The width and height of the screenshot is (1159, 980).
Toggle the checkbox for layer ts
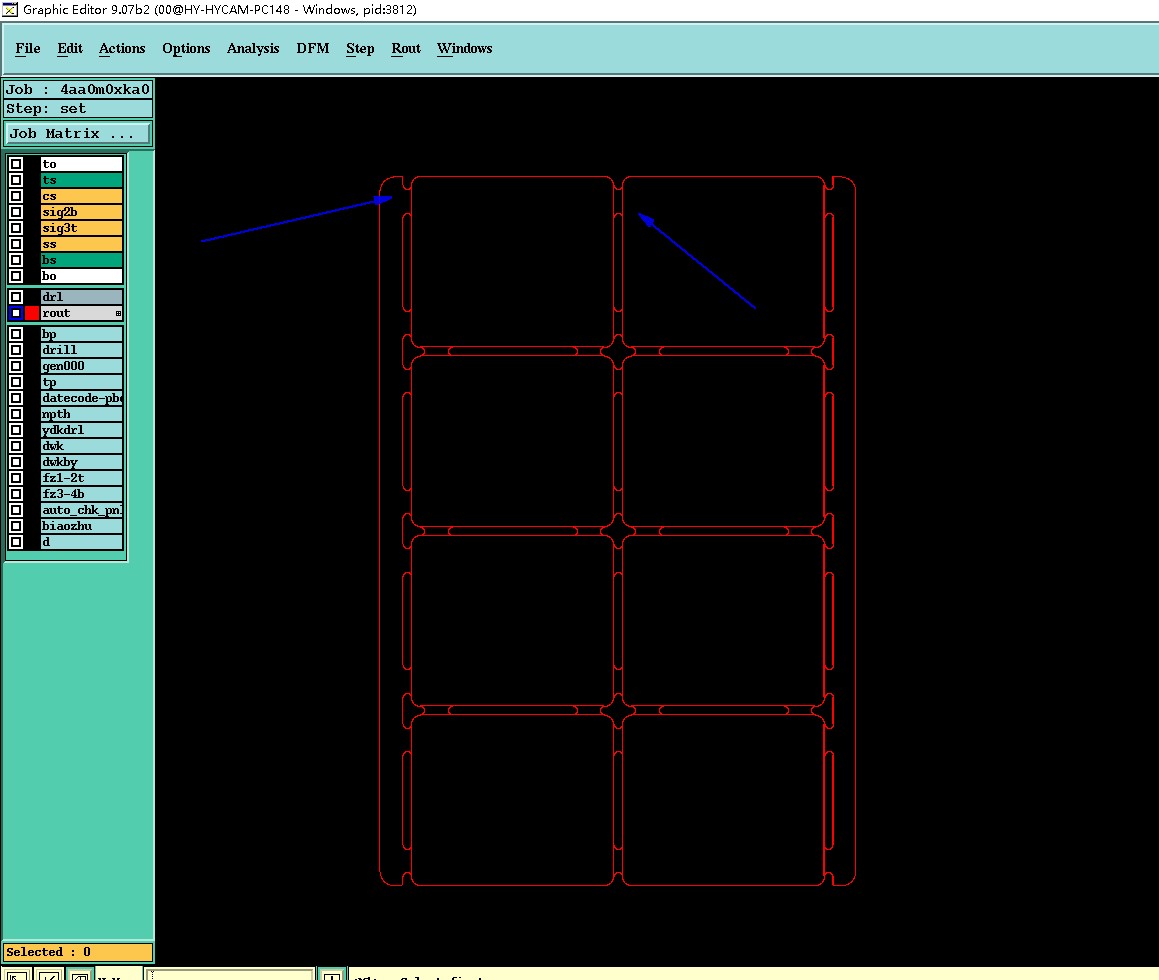(16, 180)
